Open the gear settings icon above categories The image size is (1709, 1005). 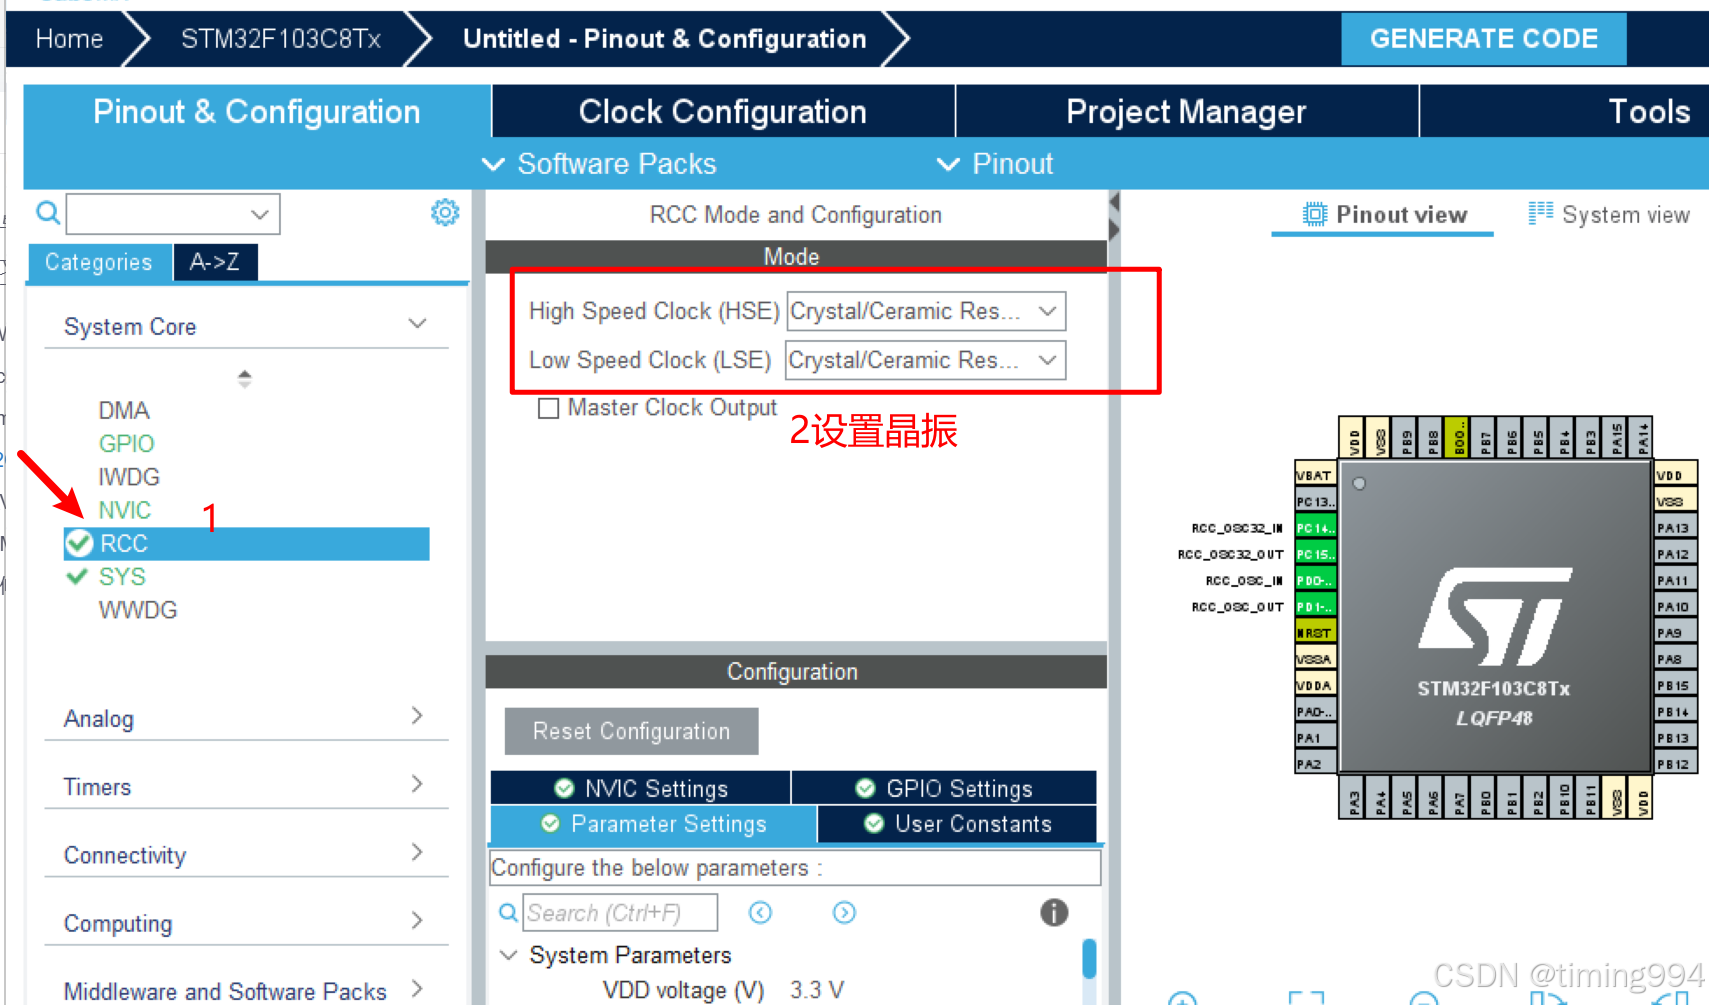click(x=445, y=212)
